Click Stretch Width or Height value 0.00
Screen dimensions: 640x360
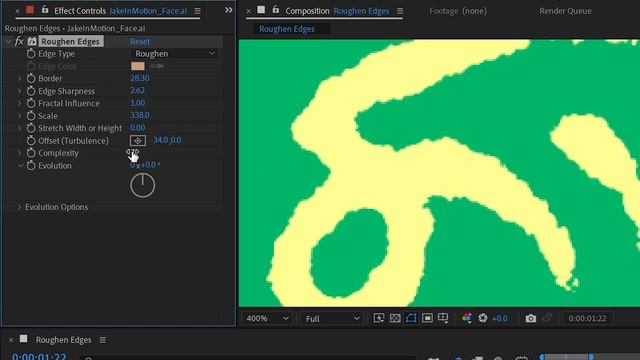[x=137, y=128]
